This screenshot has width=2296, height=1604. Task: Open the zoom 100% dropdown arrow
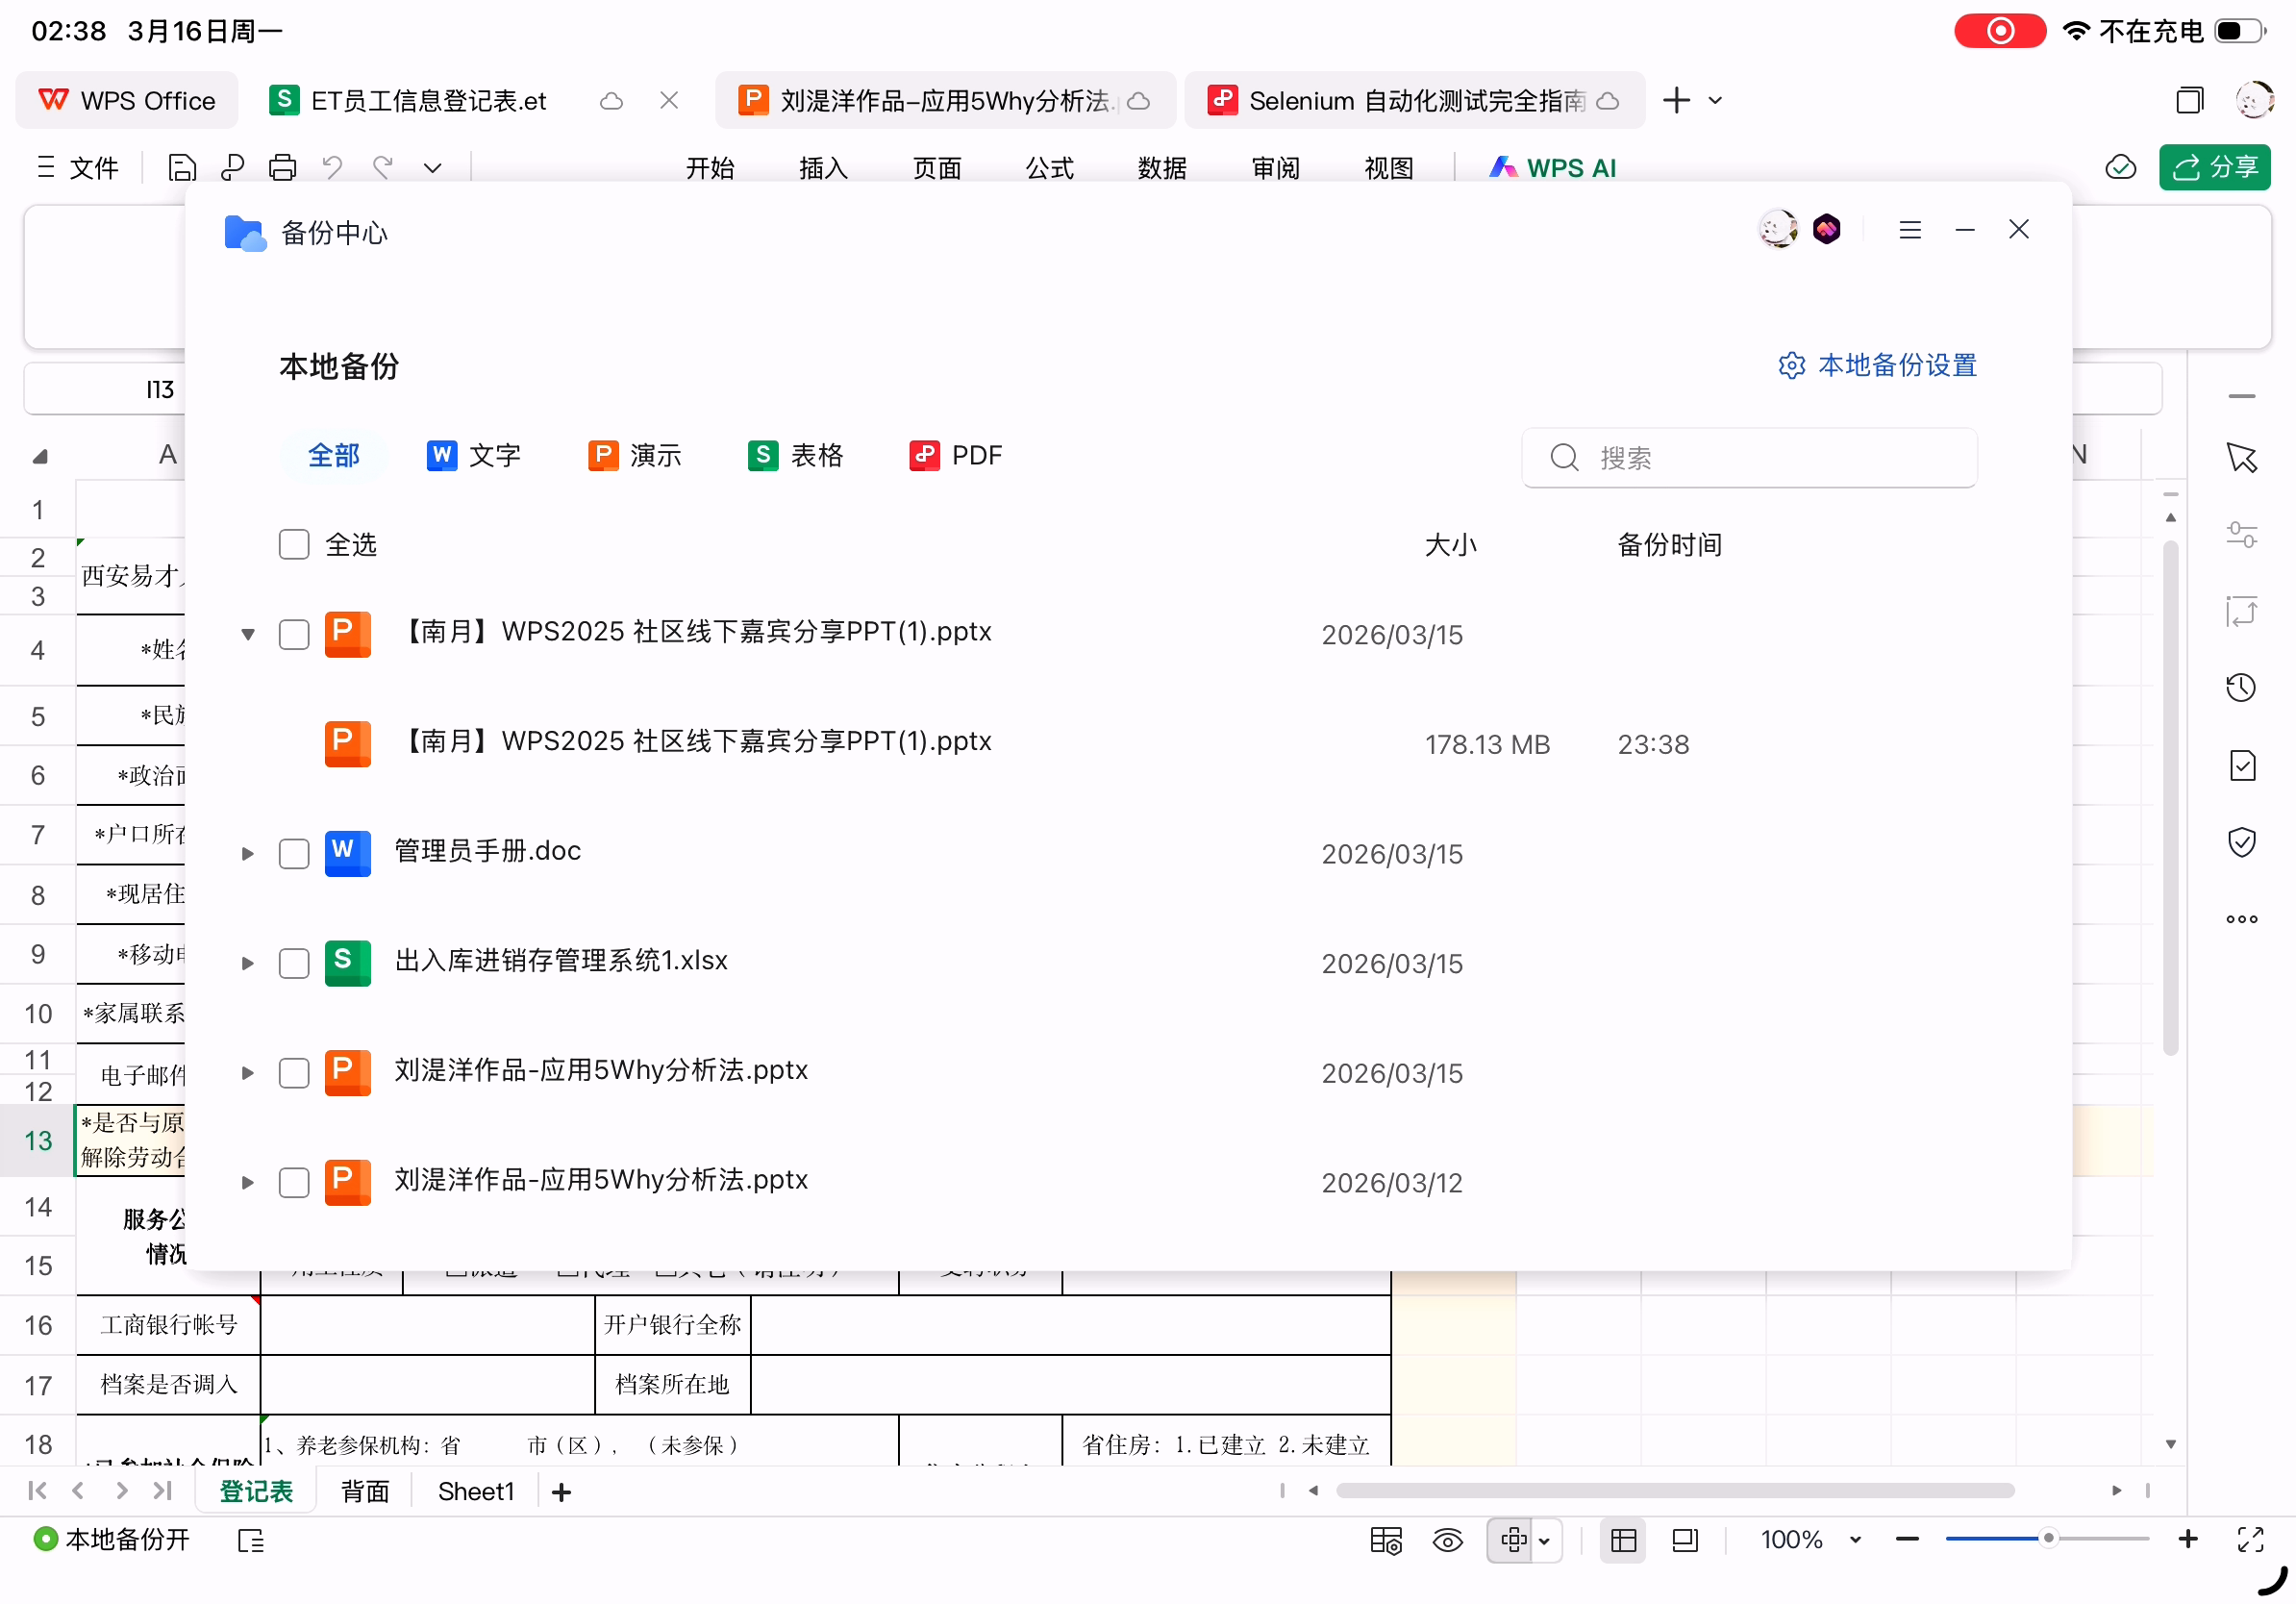(x=1855, y=1540)
